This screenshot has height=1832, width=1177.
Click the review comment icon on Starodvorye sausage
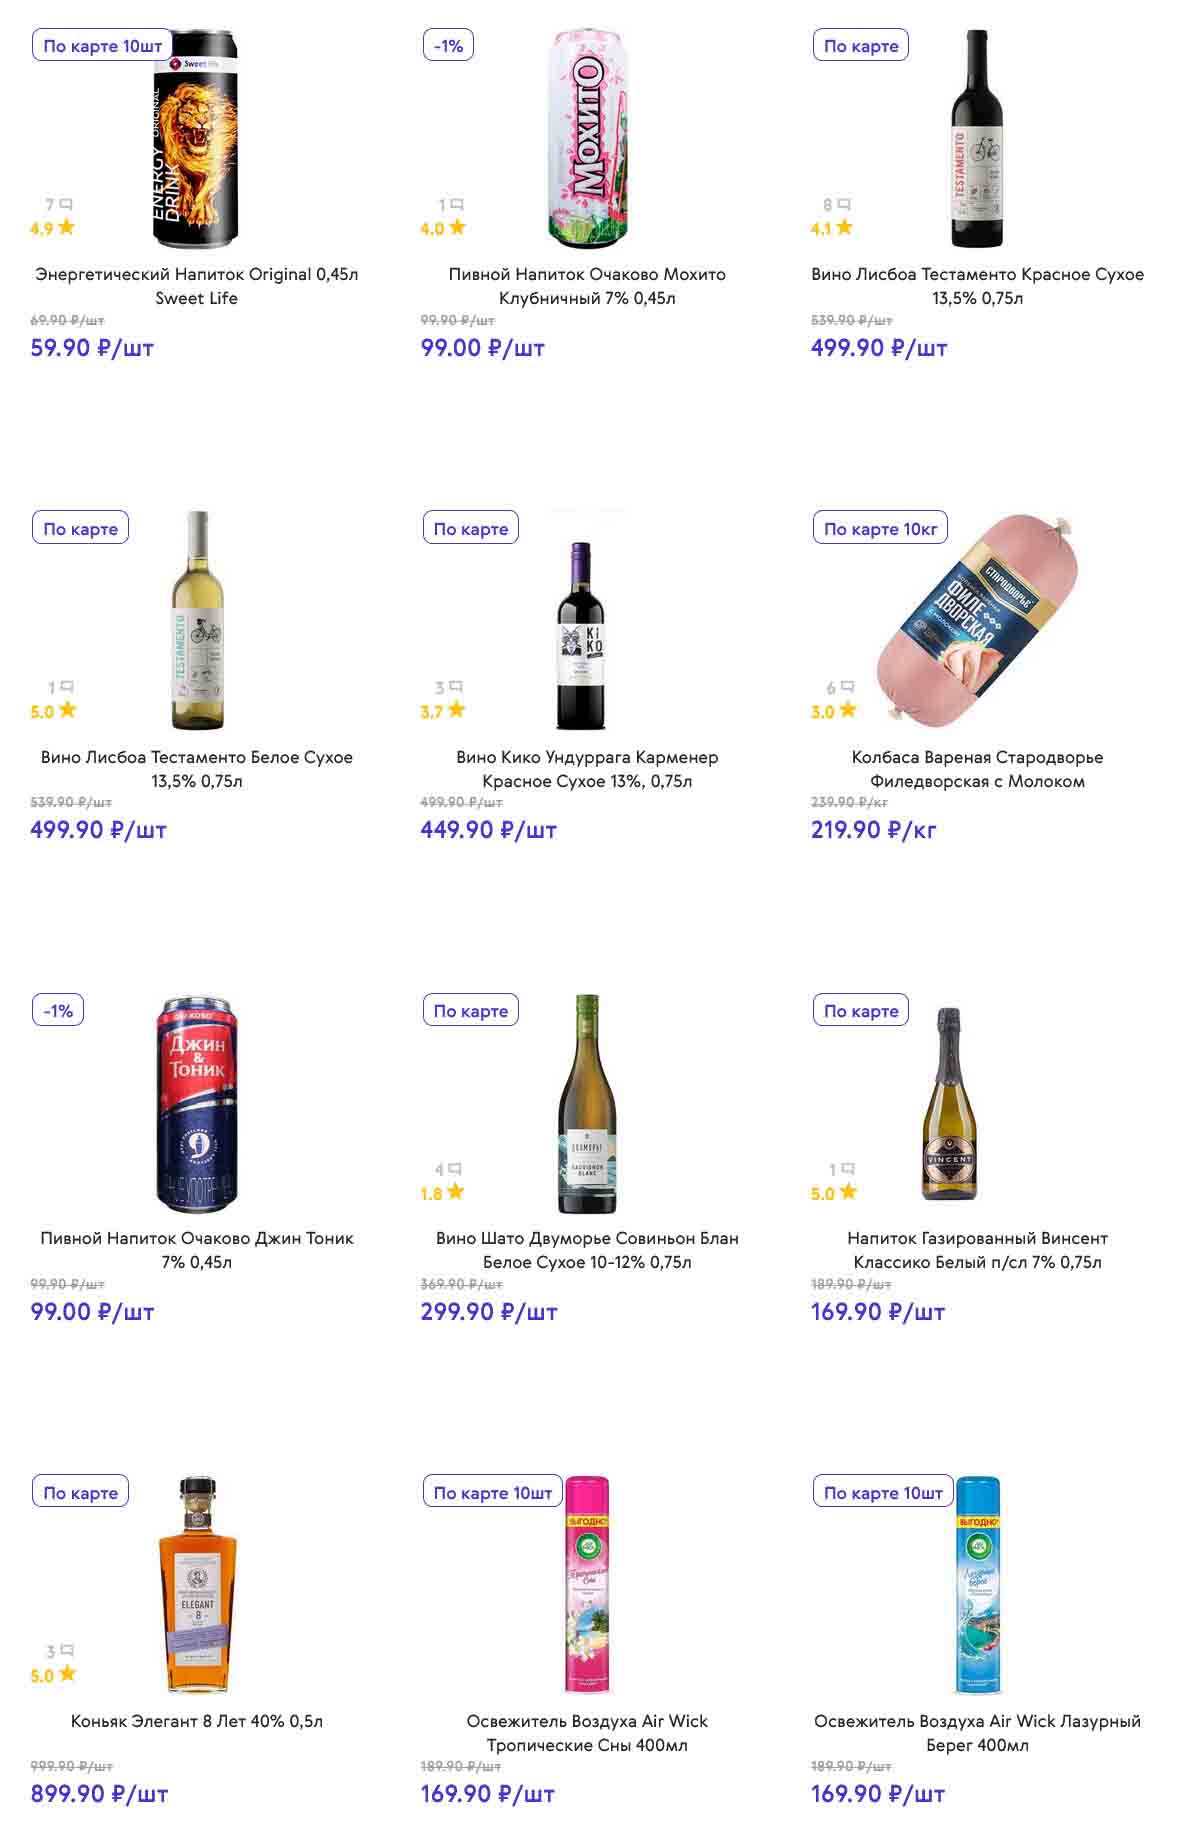click(847, 687)
